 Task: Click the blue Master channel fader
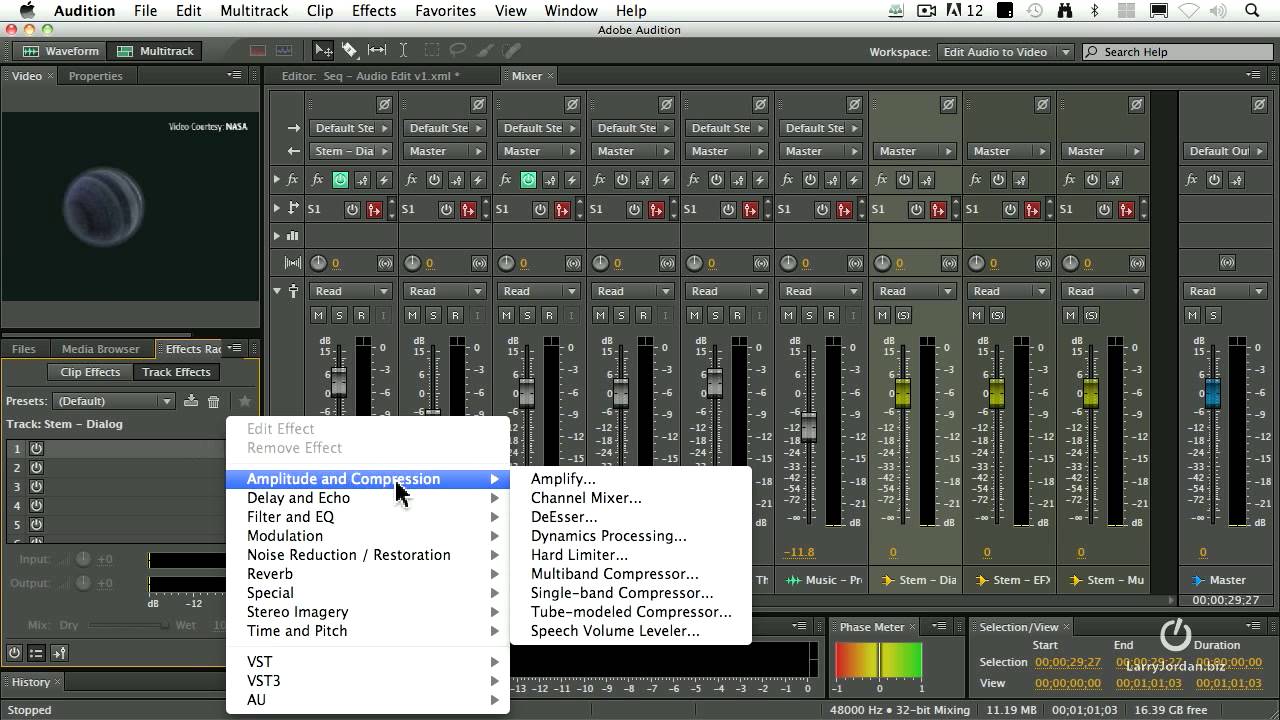click(1212, 392)
